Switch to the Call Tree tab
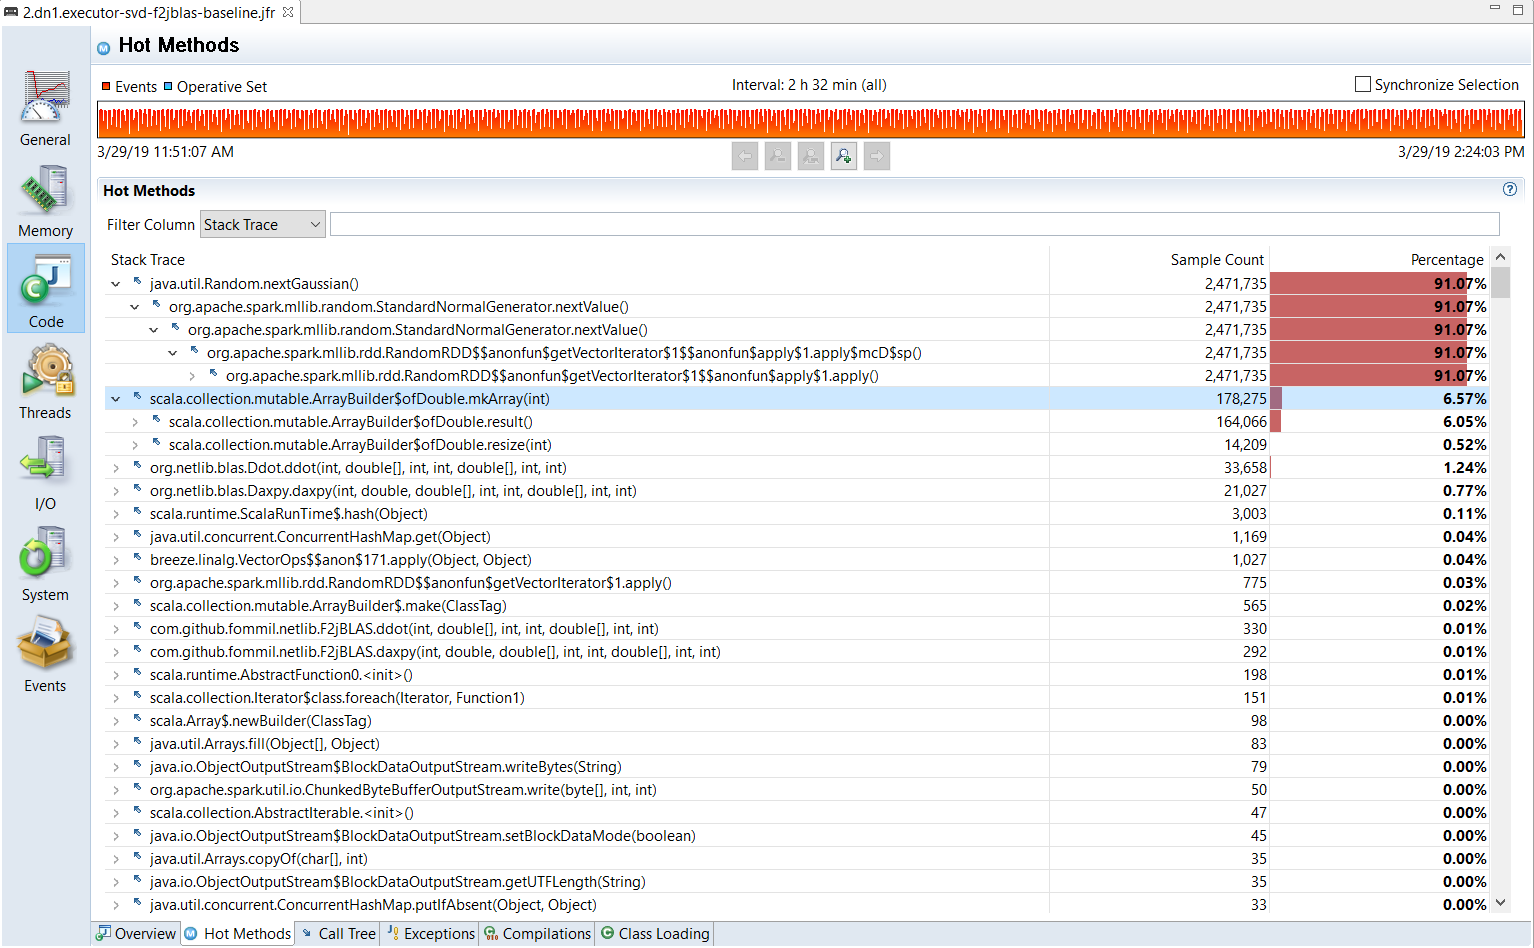 (x=338, y=933)
